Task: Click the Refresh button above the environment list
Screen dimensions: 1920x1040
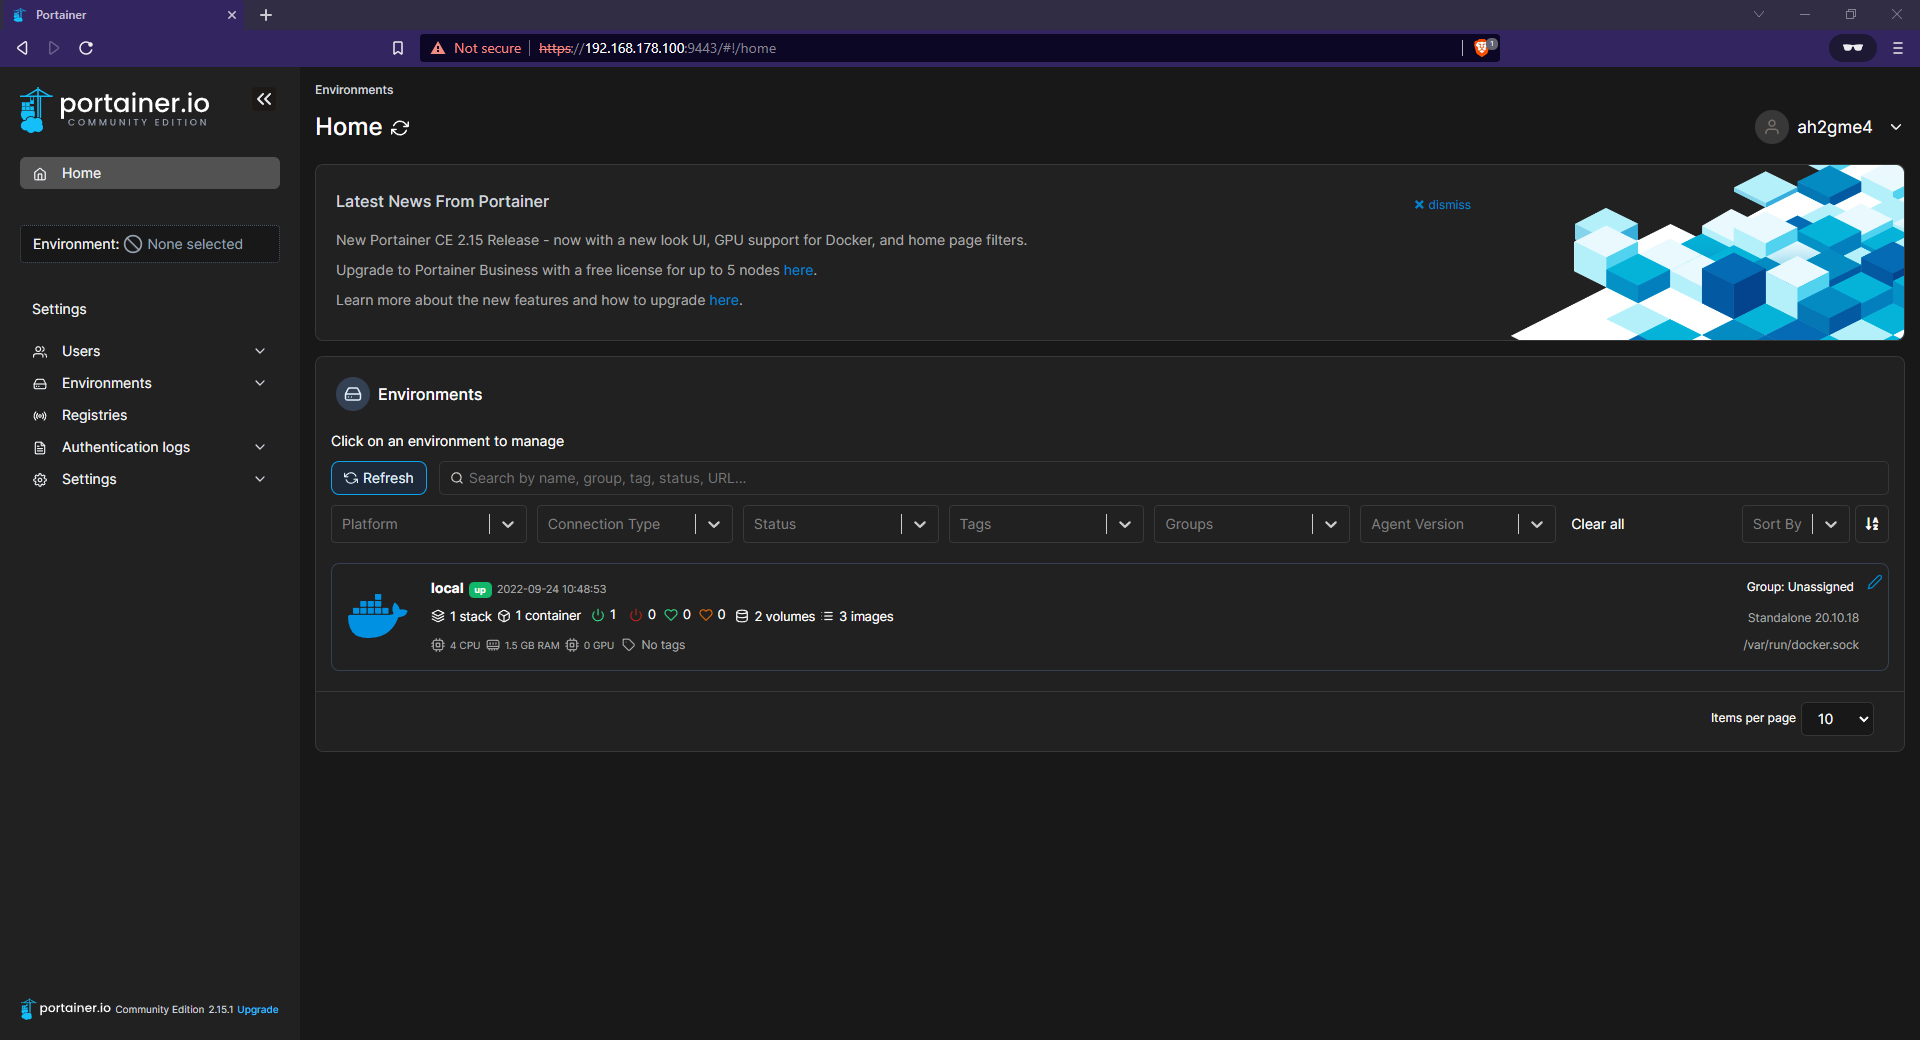Action: [379, 477]
